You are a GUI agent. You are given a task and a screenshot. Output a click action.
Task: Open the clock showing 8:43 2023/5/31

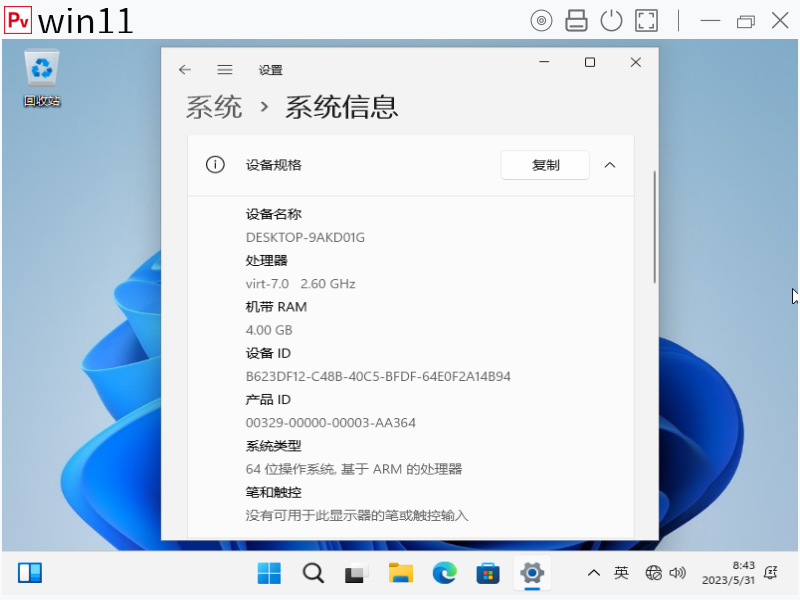[x=728, y=573]
